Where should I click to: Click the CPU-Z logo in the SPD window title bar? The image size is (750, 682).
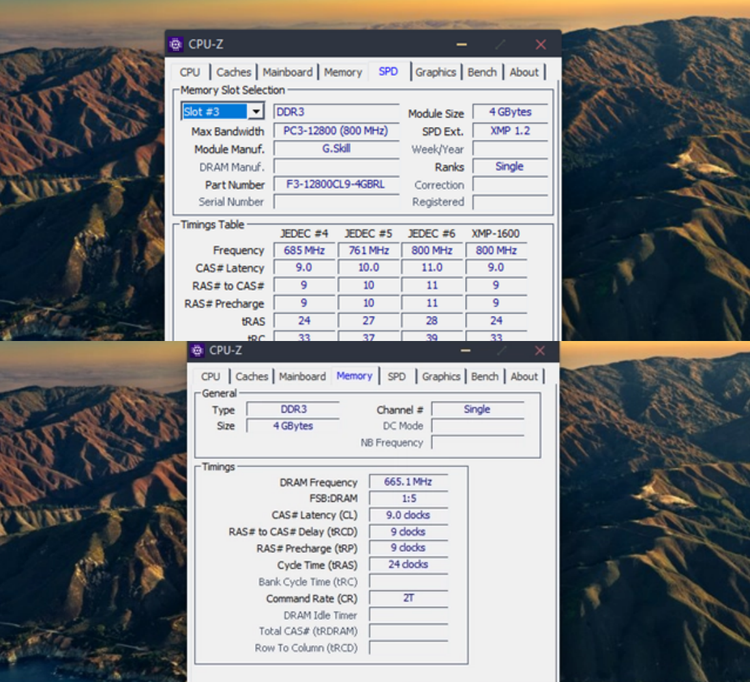point(176,44)
